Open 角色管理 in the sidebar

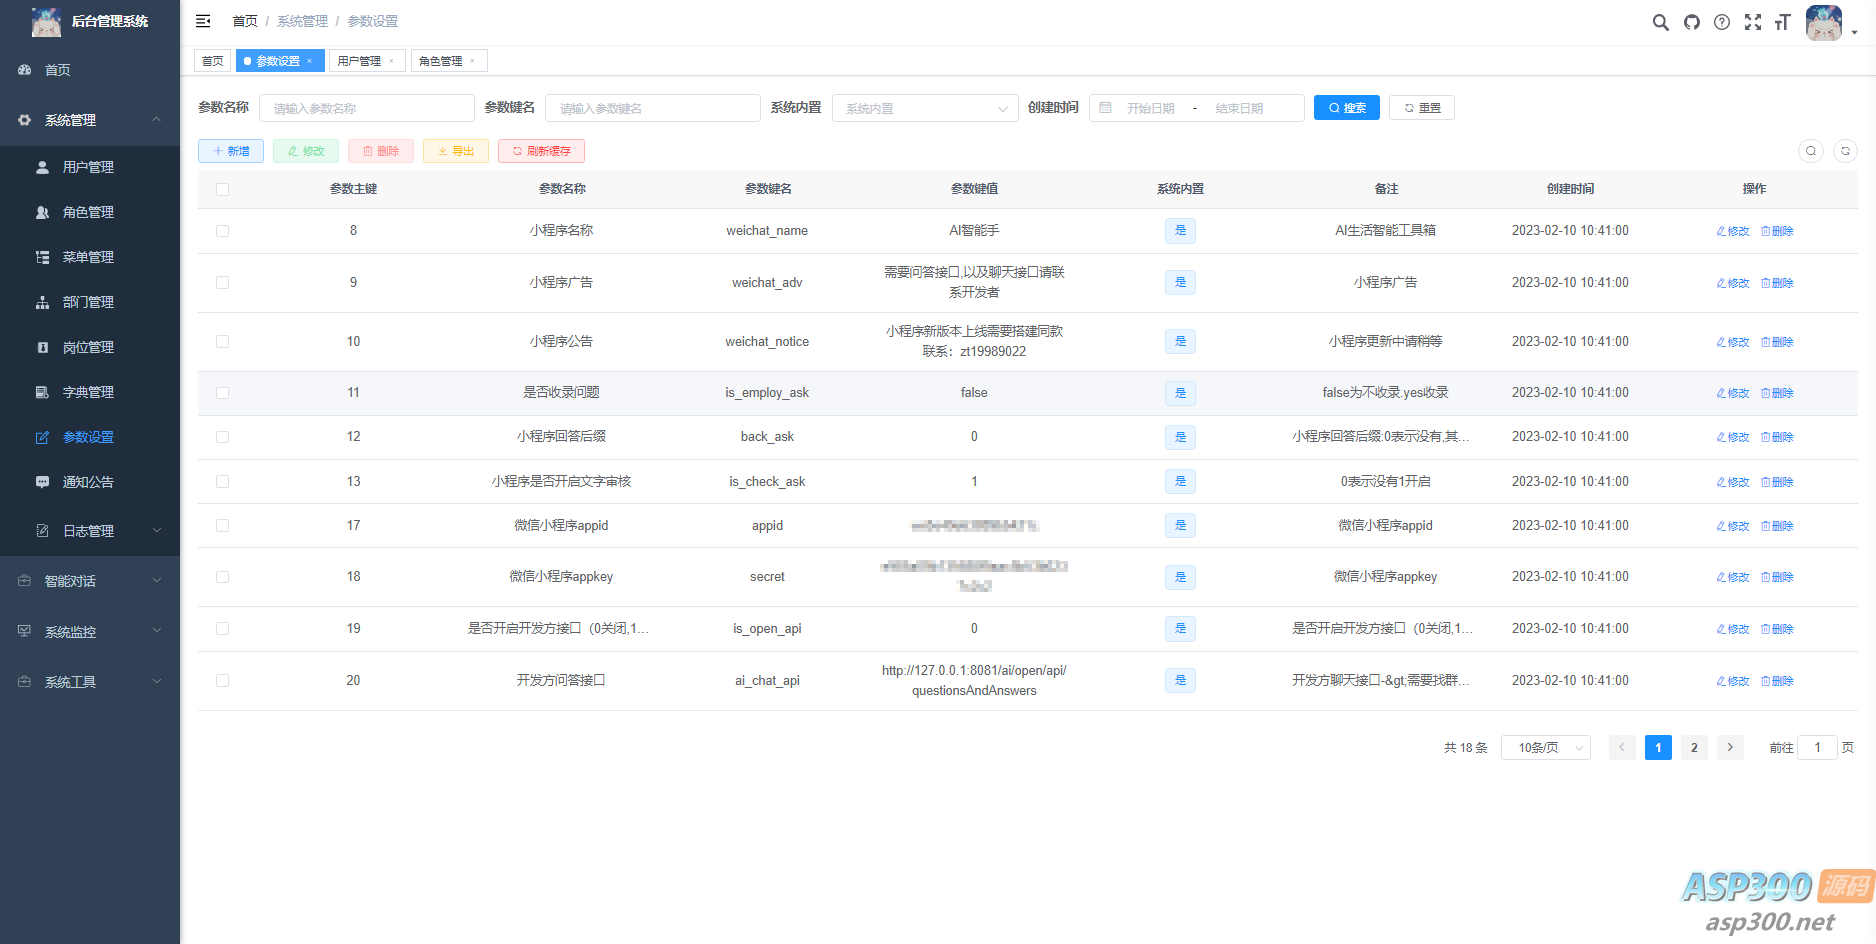[x=90, y=212]
